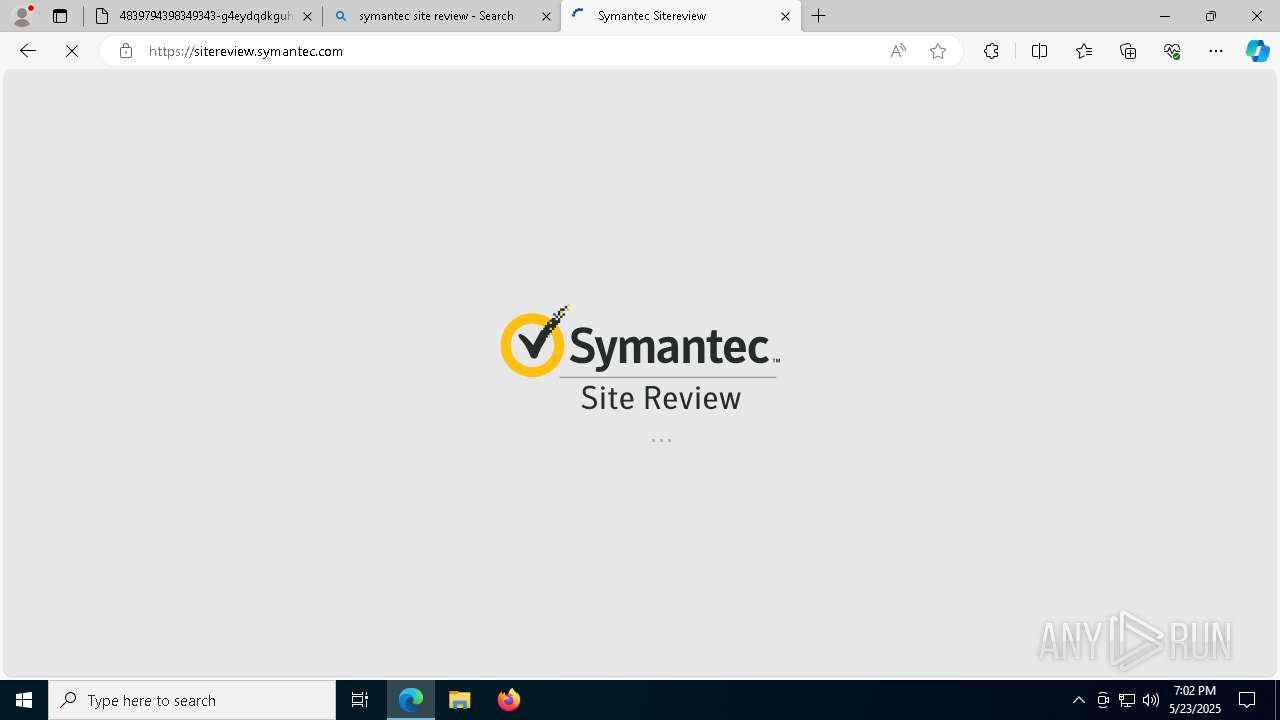Close the Edge window
The image size is (1280, 720).
[1257, 16]
